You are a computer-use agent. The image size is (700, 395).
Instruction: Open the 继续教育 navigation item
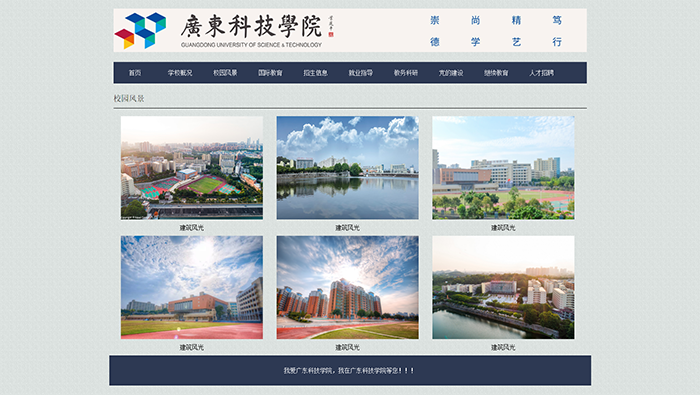pyautogui.click(x=496, y=73)
